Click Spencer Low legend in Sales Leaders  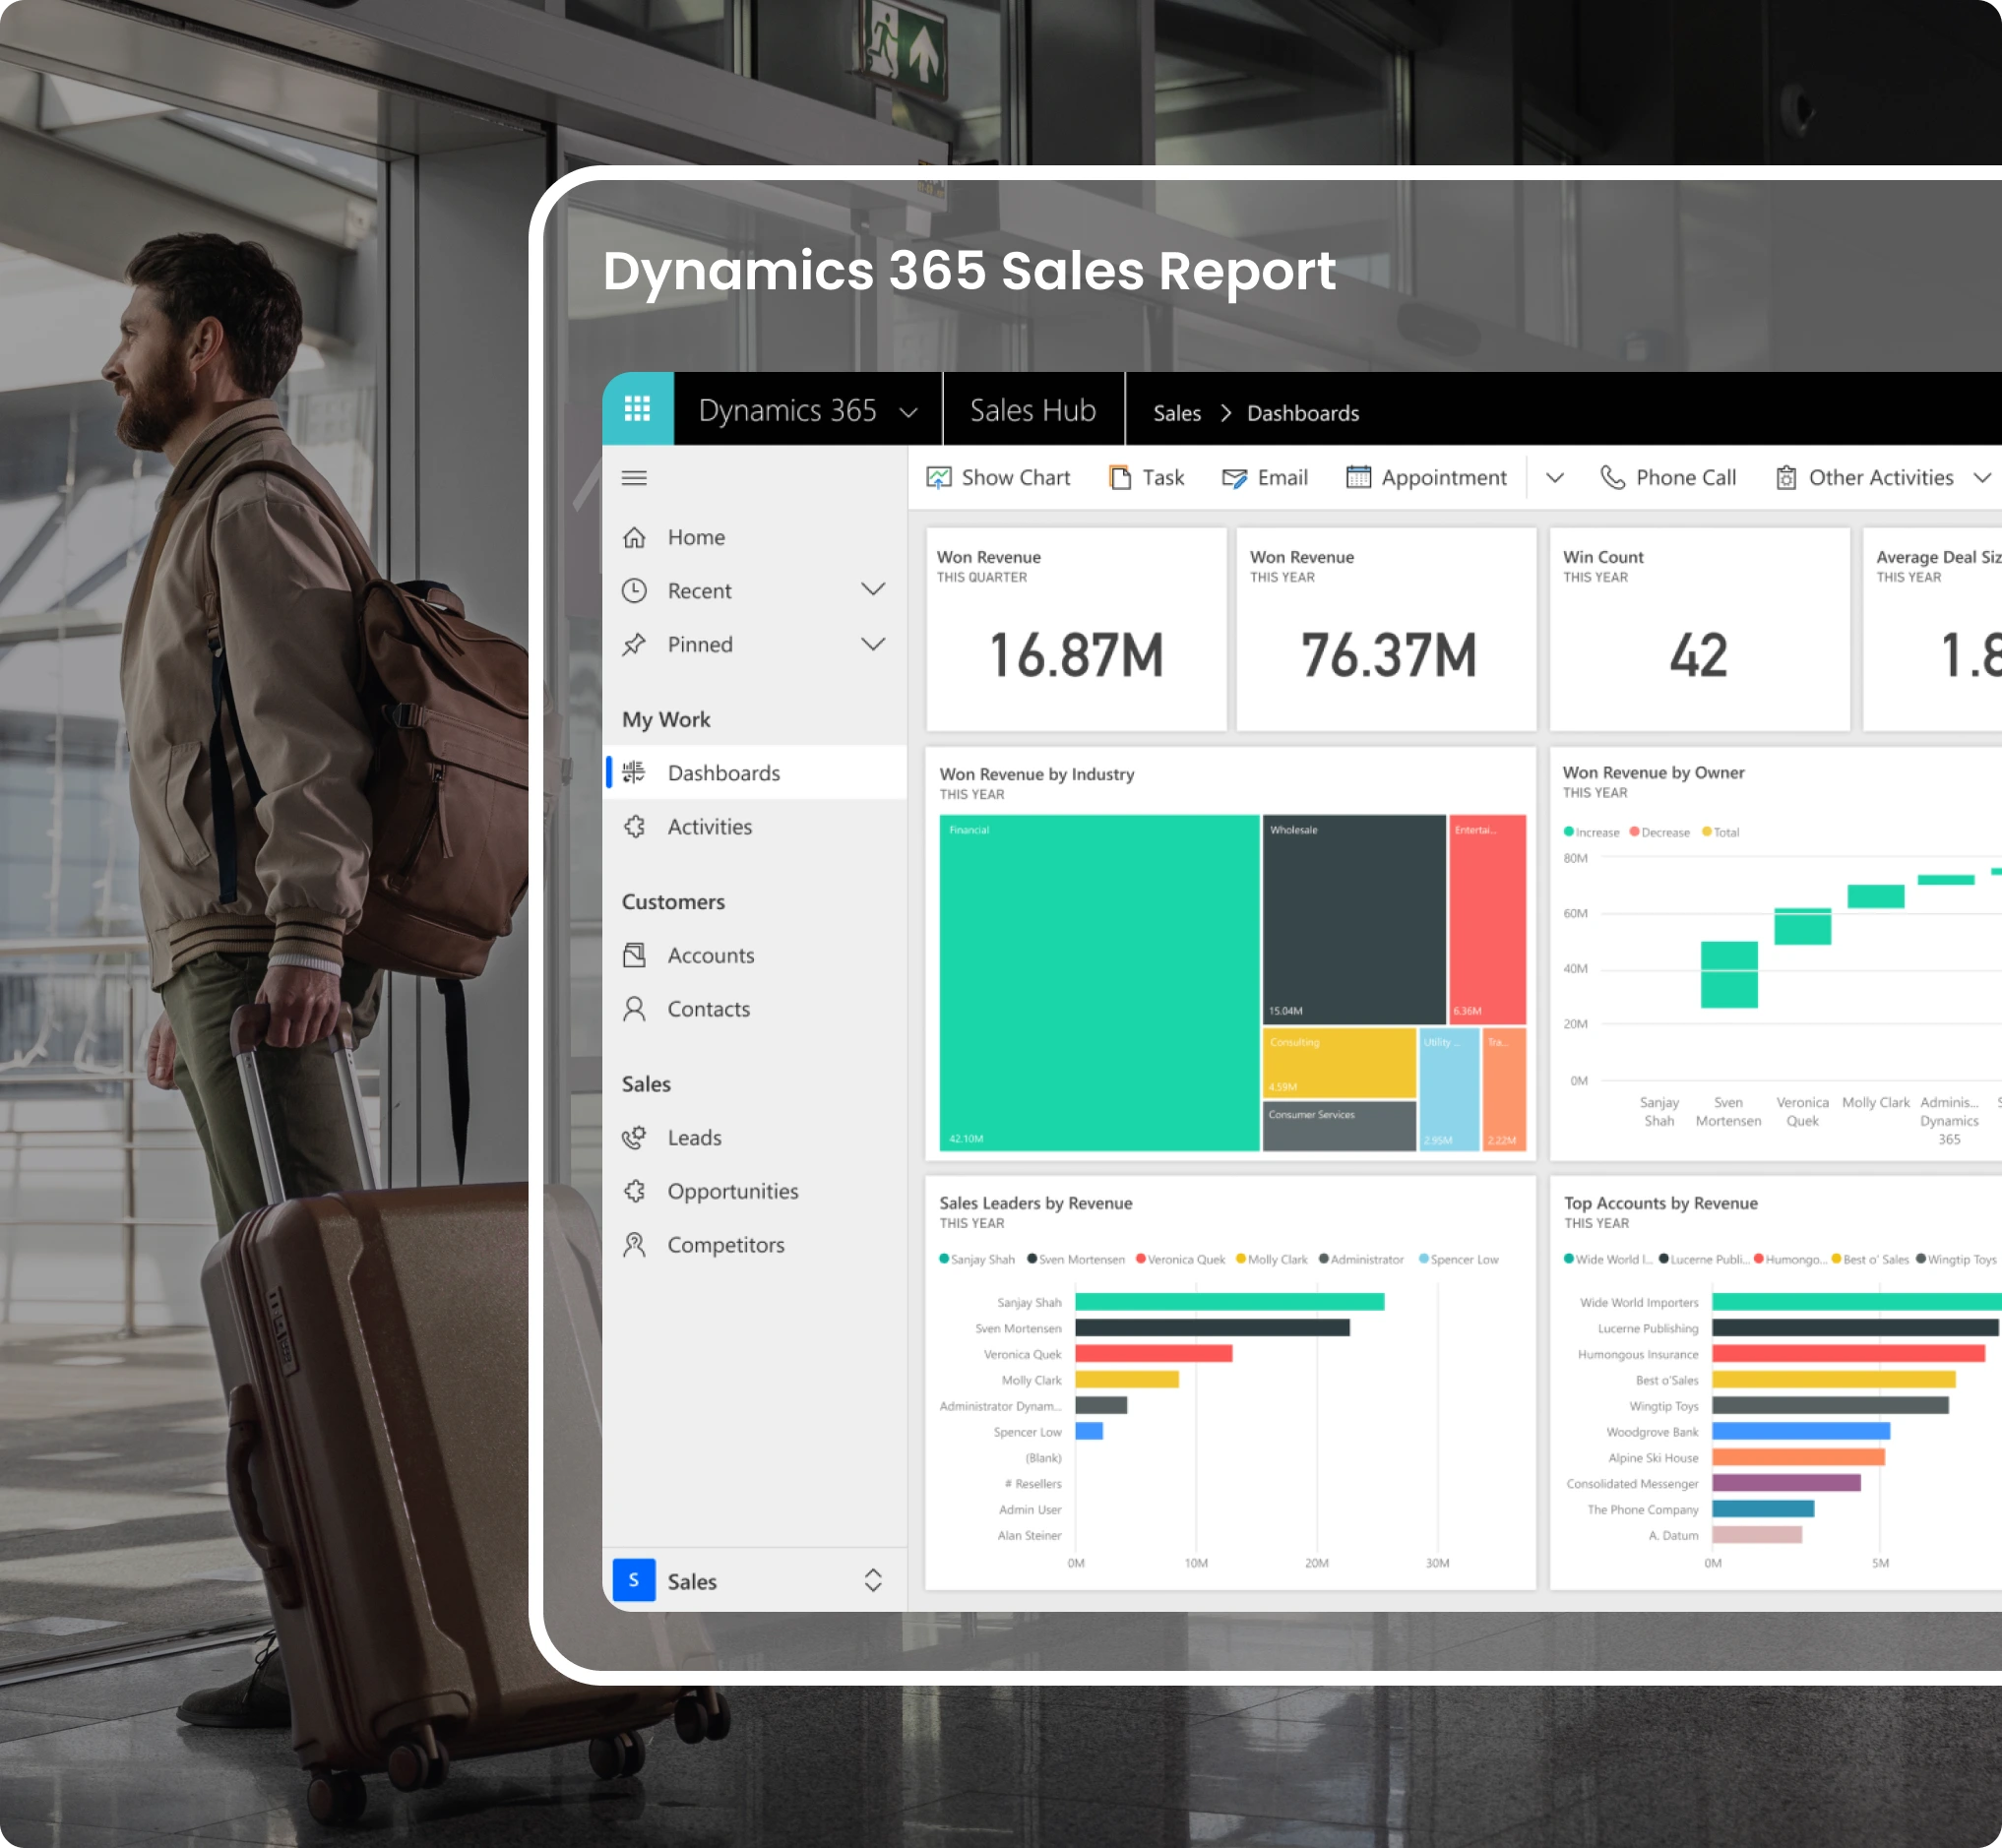pyautogui.click(x=1459, y=1260)
